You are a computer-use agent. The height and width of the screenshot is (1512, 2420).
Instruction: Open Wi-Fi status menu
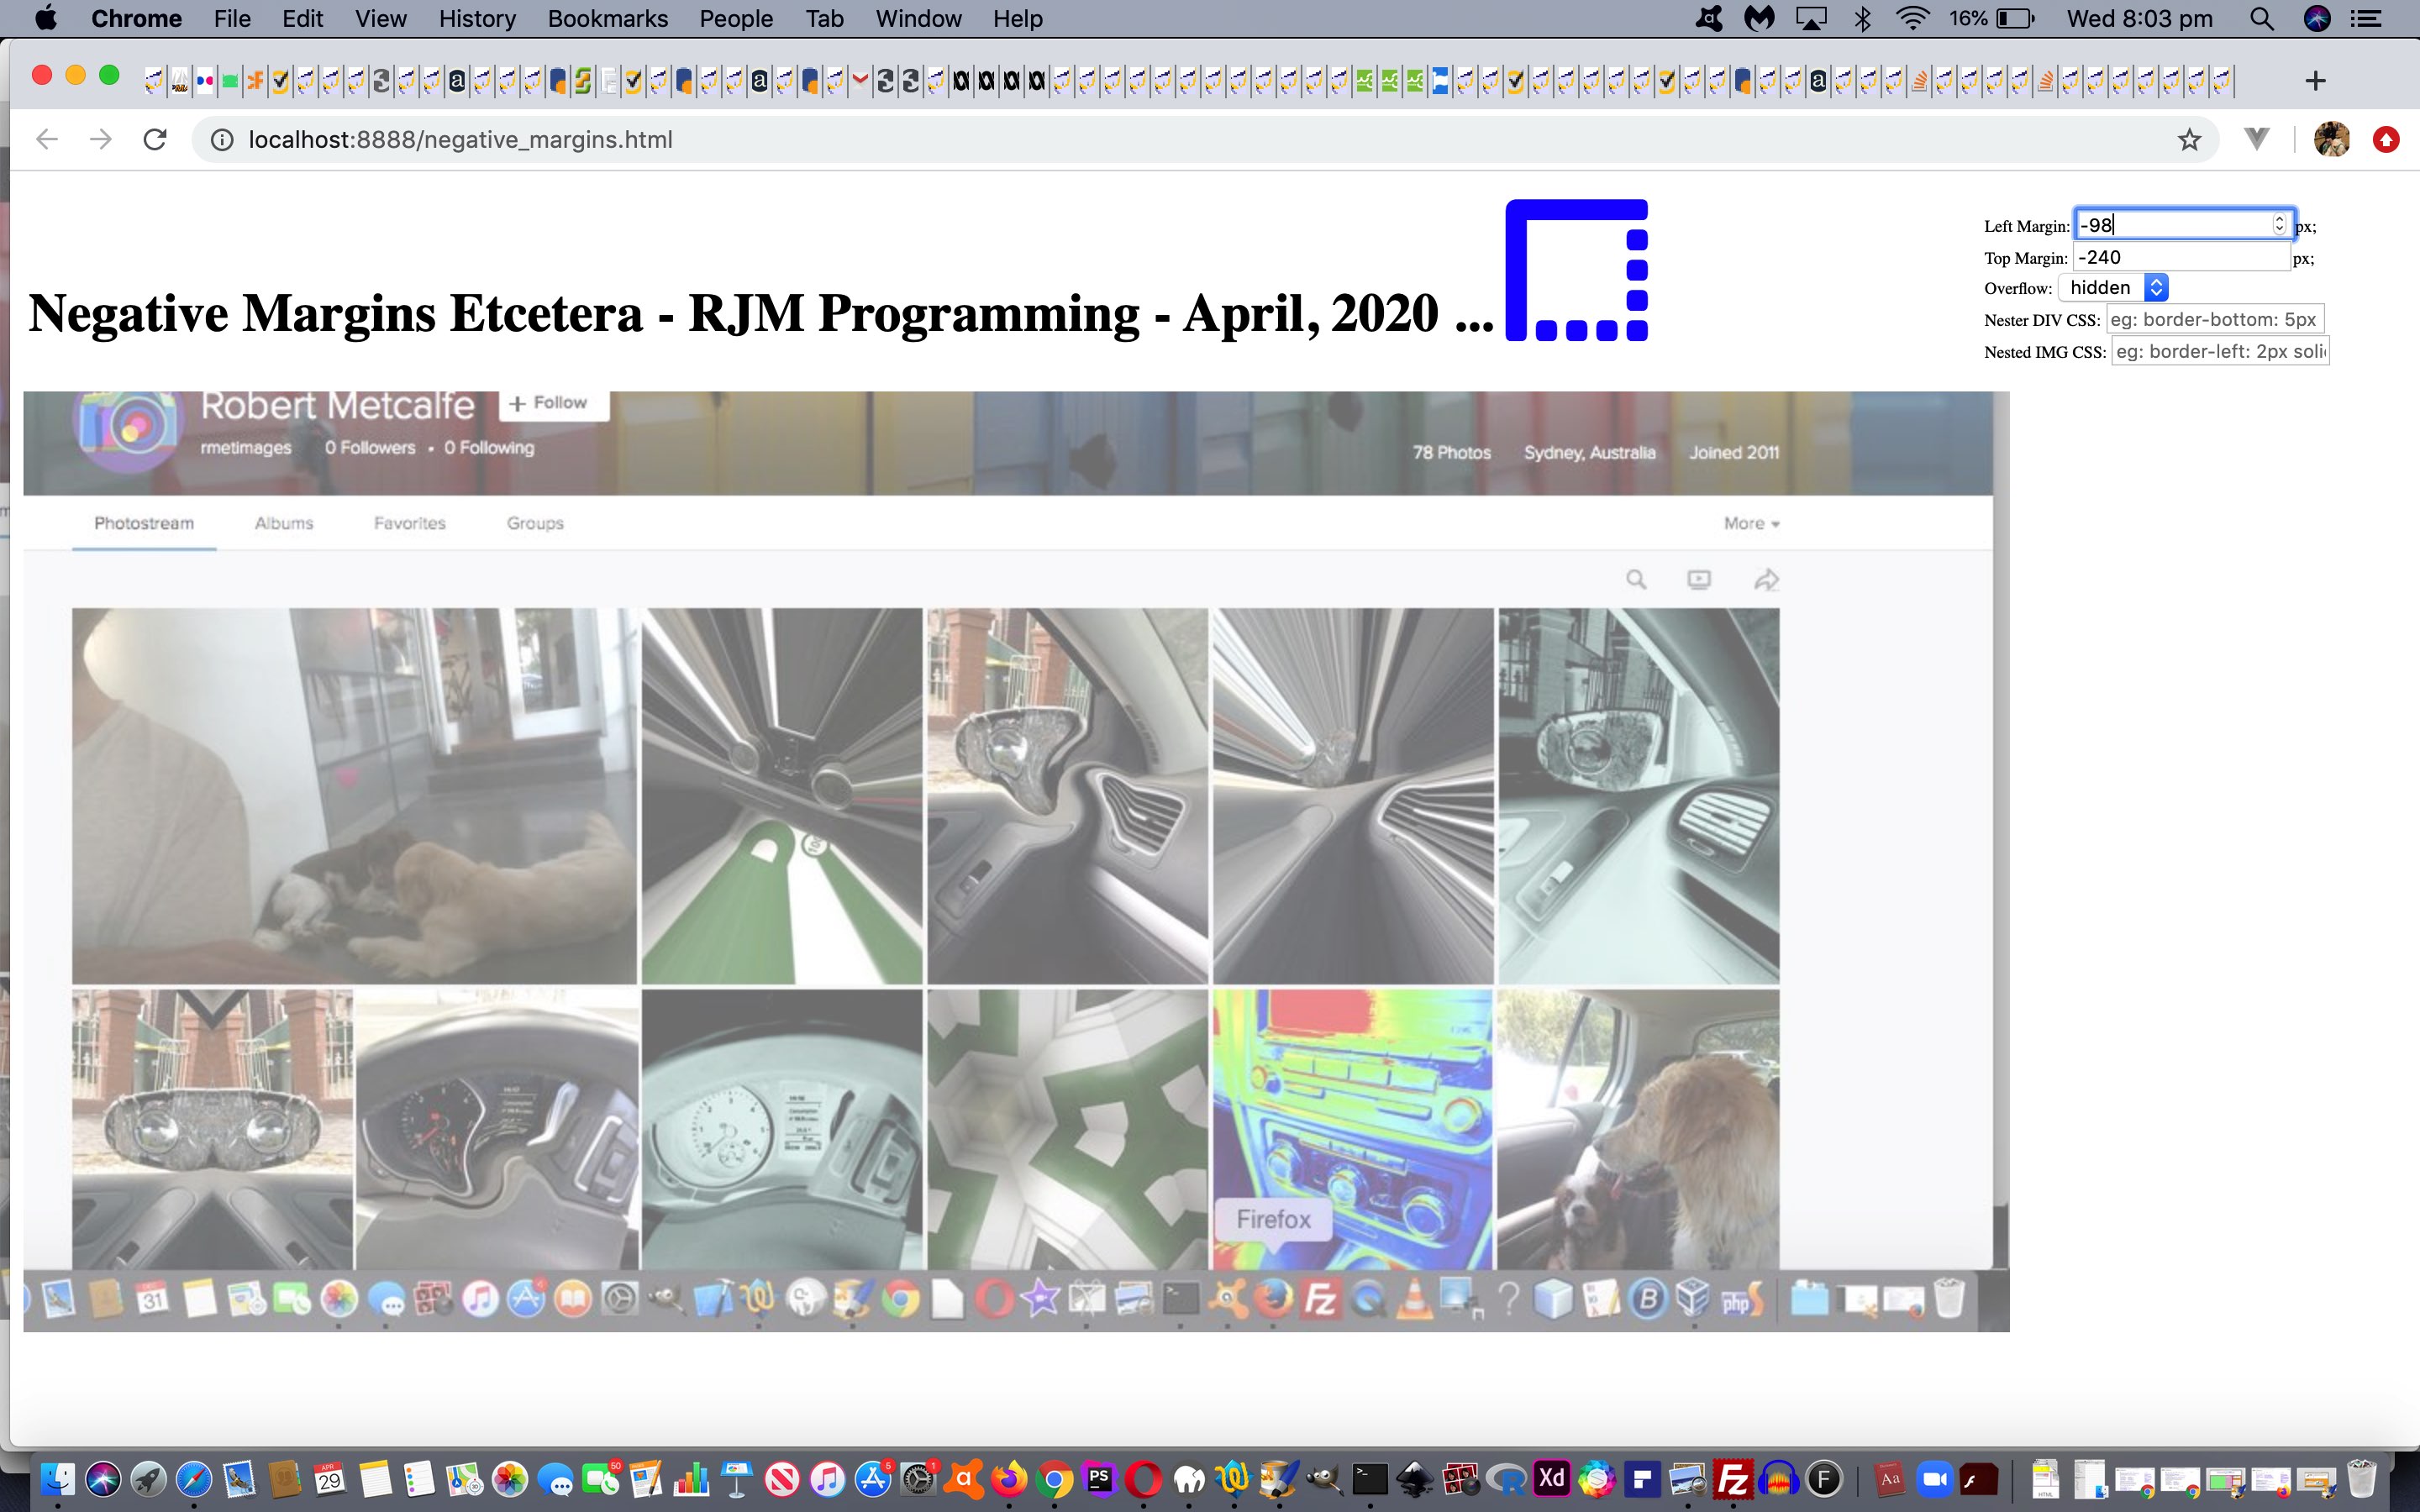(1913, 18)
